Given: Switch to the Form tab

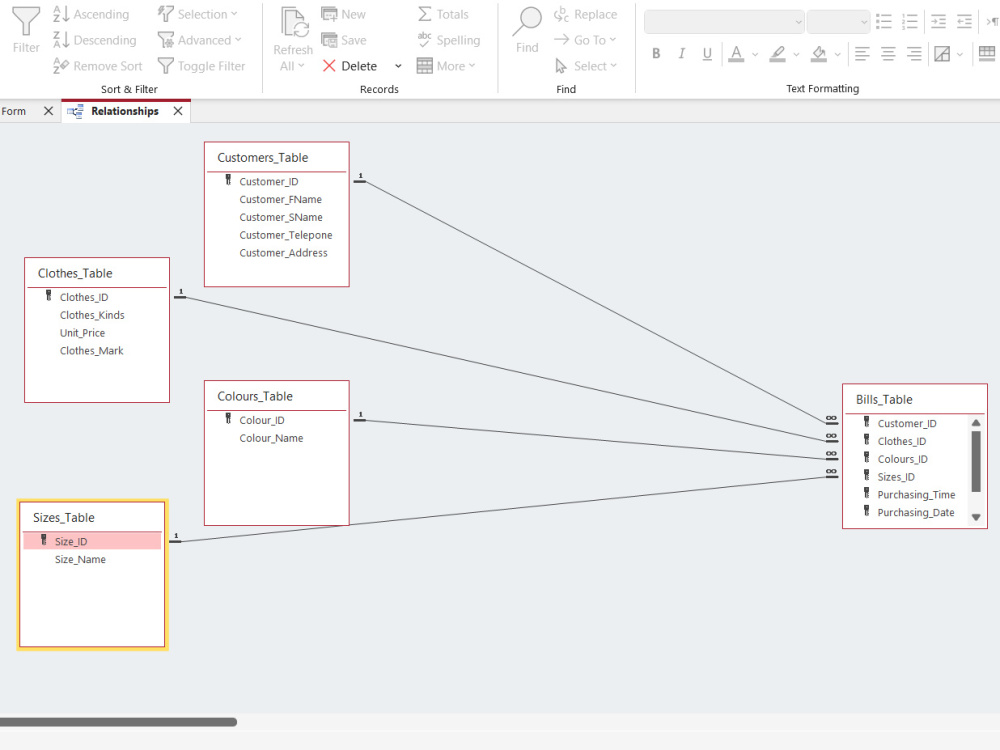Looking at the screenshot, I should [x=13, y=111].
